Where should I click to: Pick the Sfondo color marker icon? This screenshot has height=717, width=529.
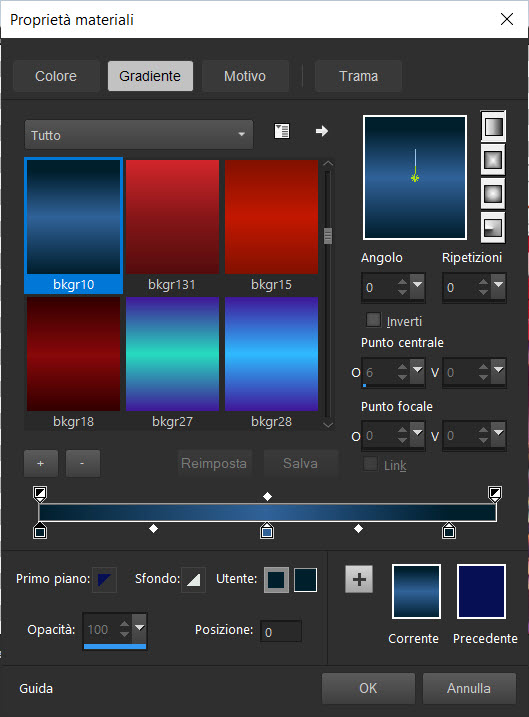click(x=193, y=580)
